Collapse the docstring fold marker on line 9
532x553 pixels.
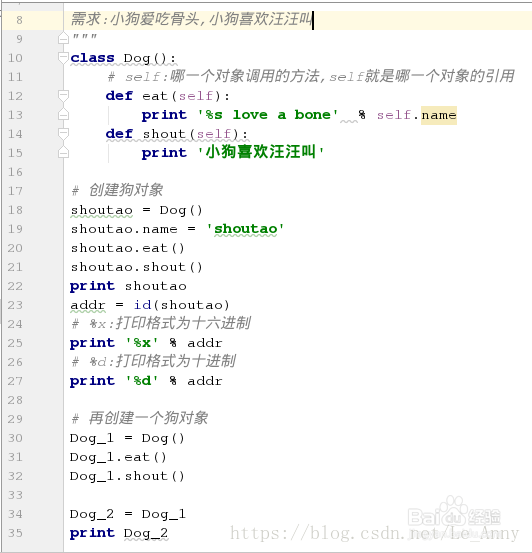(x=63, y=38)
